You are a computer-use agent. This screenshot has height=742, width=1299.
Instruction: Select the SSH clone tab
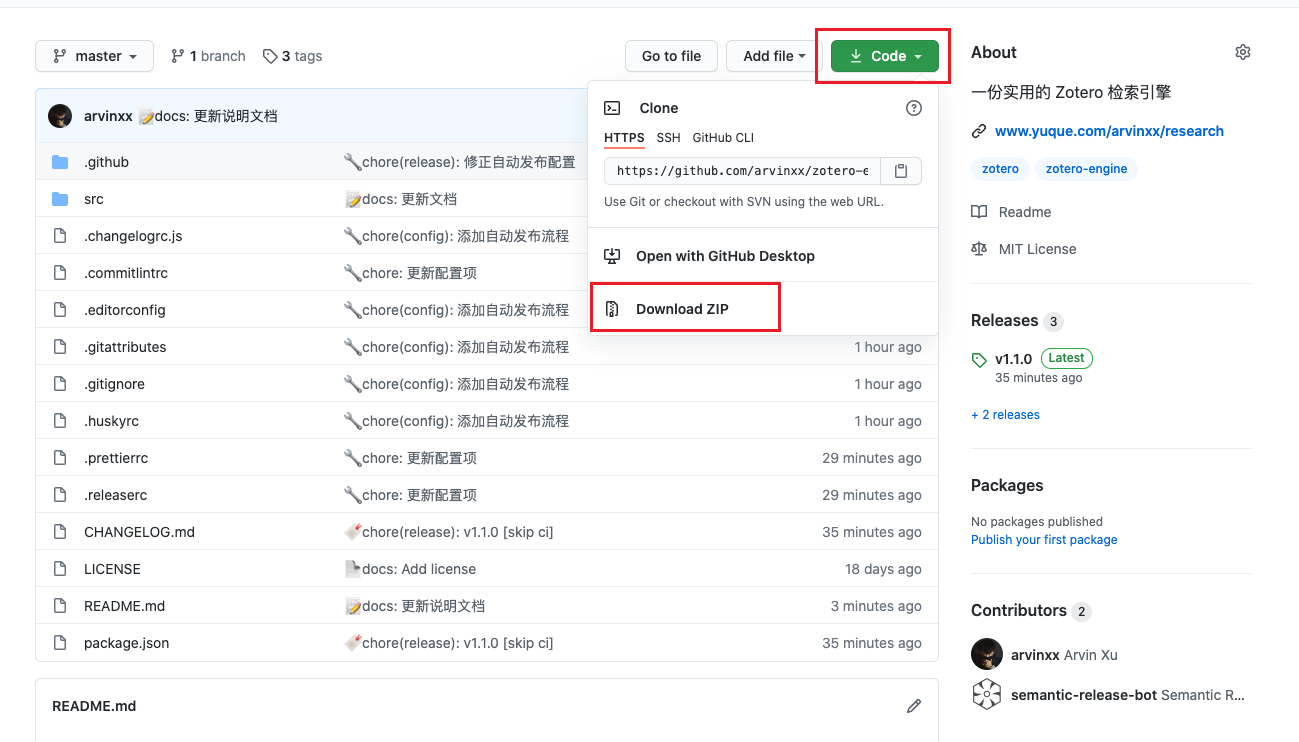coord(668,137)
